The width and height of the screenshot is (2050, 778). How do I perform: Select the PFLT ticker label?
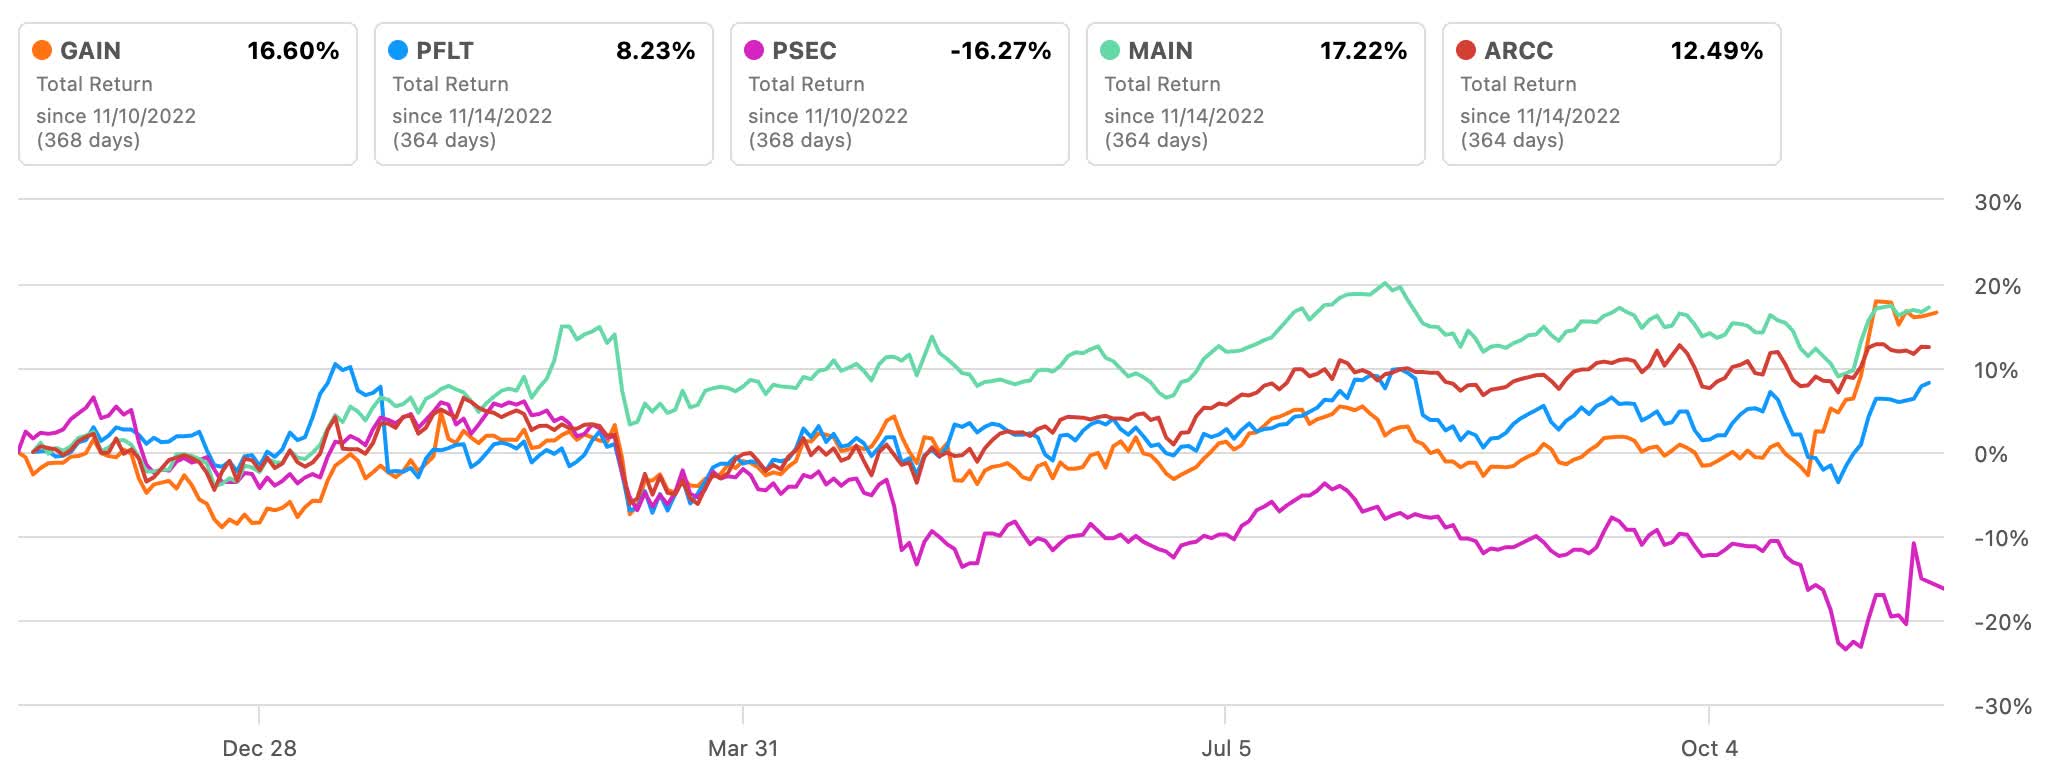444,50
